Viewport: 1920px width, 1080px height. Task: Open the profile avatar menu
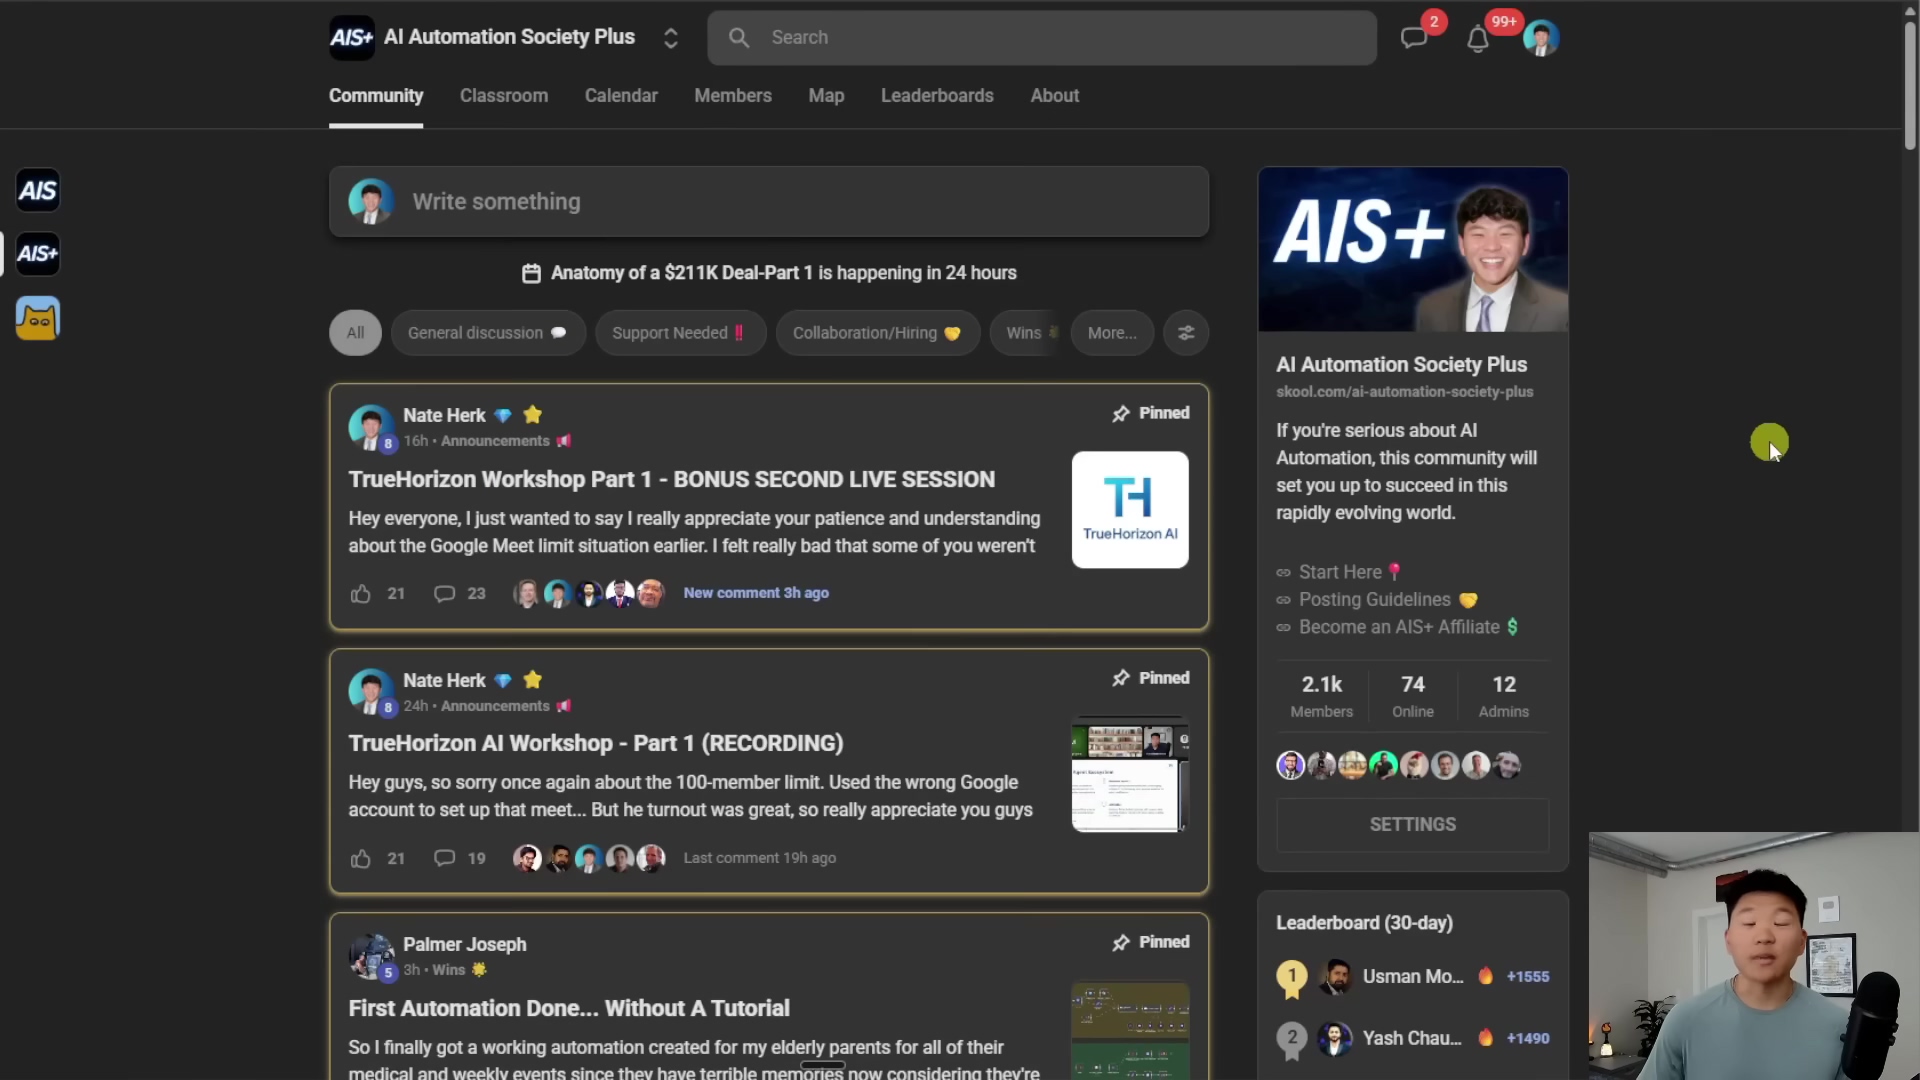coord(1540,38)
